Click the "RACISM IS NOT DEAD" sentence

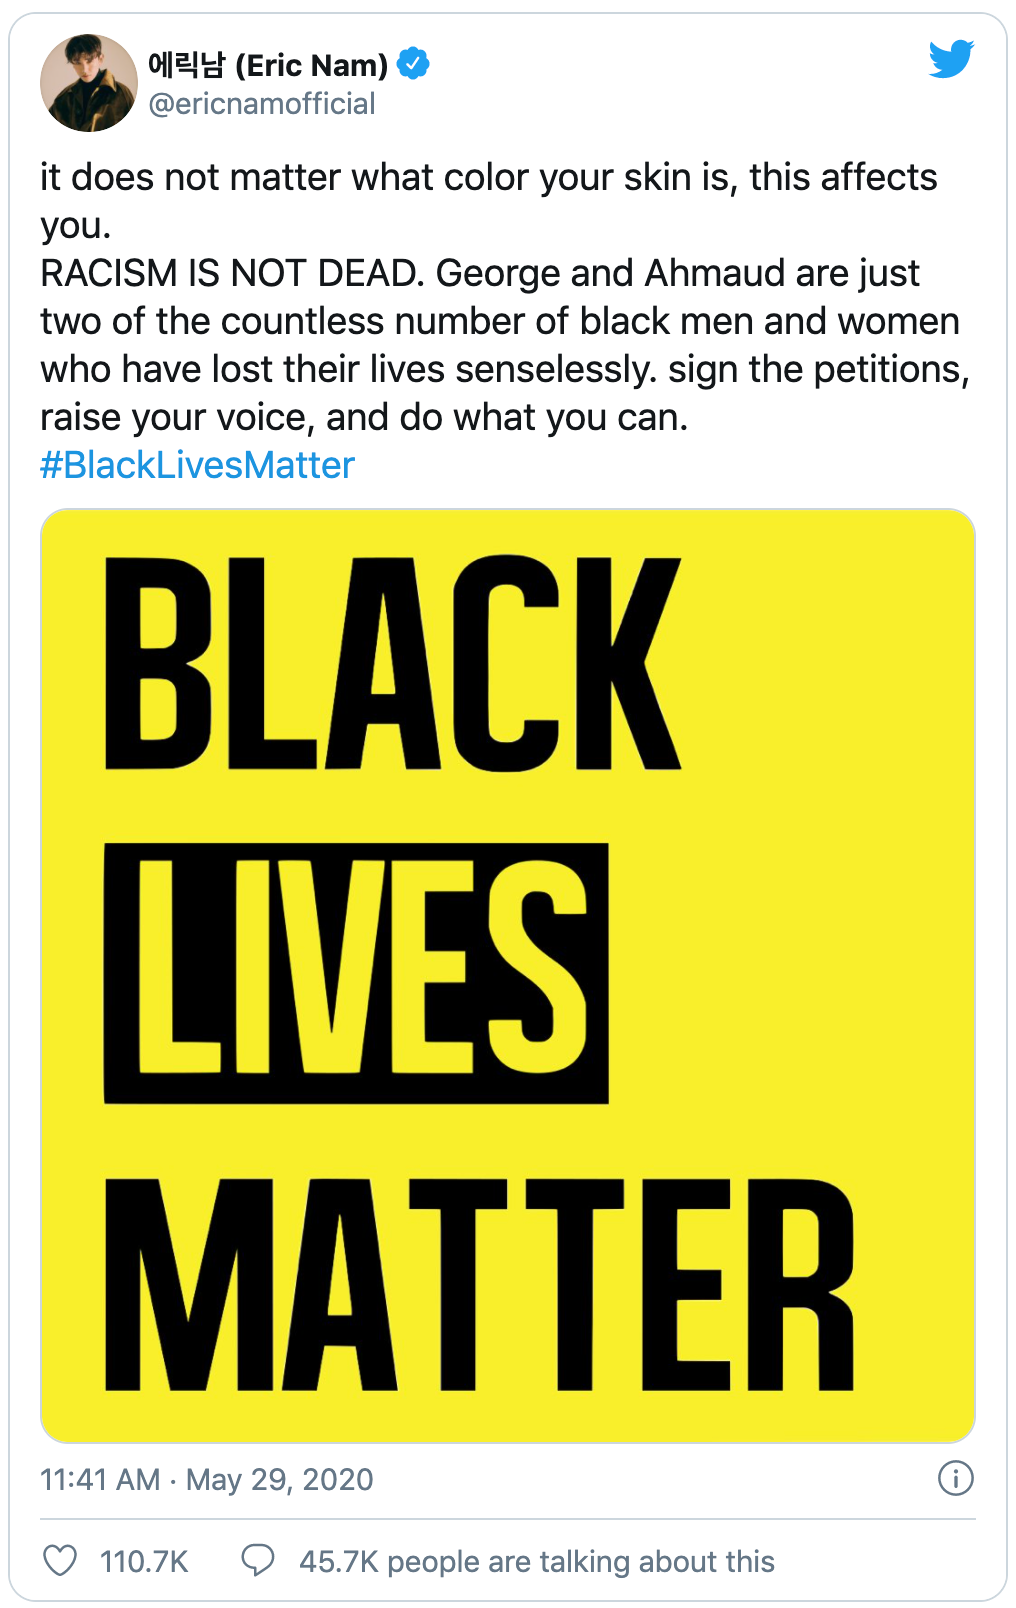tap(230, 273)
